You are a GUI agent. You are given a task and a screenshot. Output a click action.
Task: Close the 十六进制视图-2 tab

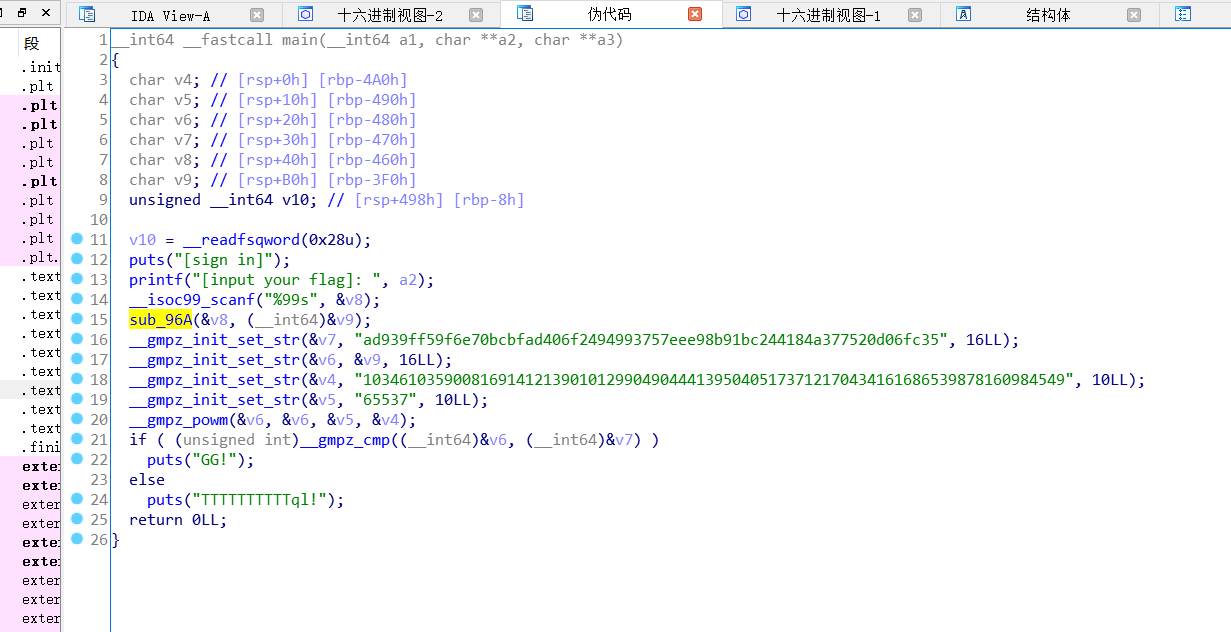(x=476, y=15)
